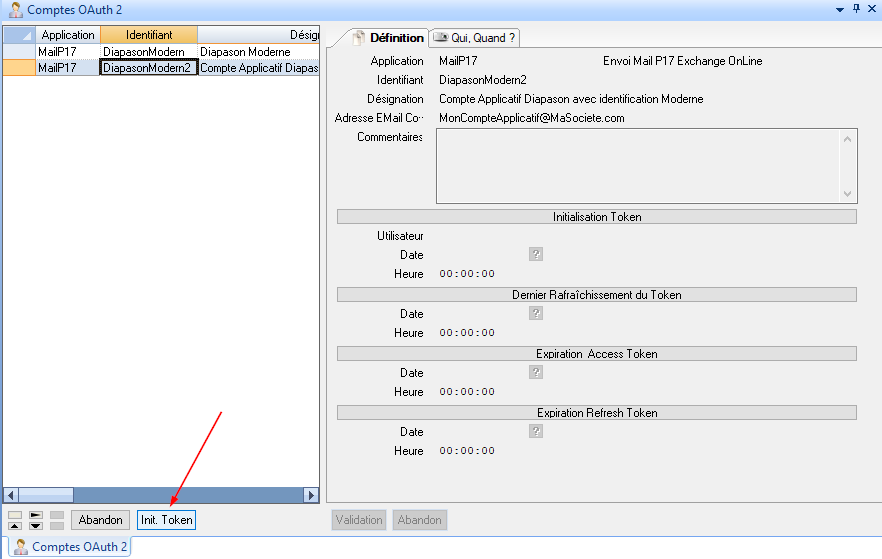Click date picker under Expiration Access Token
This screenshot has height=559, width=882.
(536, 372)
